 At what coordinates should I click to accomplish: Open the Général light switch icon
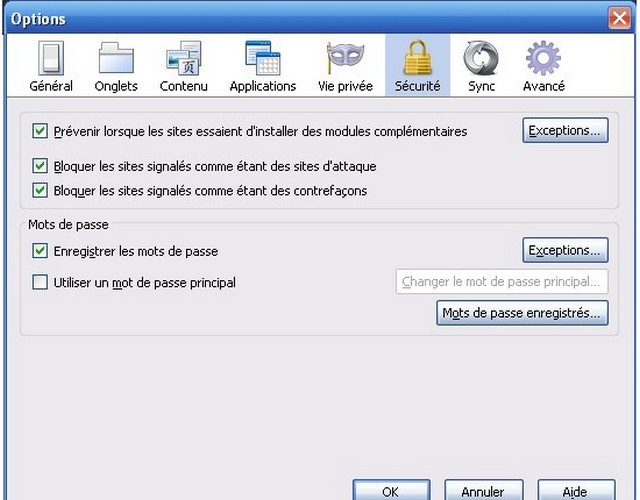click(51, 58)
